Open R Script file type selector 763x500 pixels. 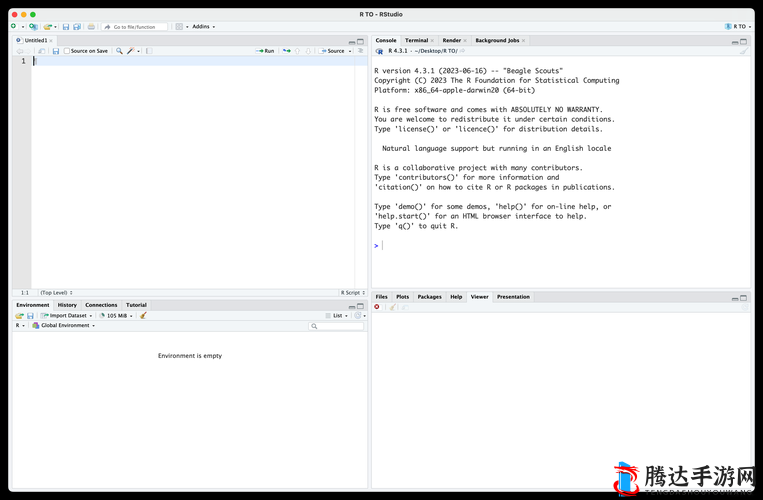coord(353,293)
